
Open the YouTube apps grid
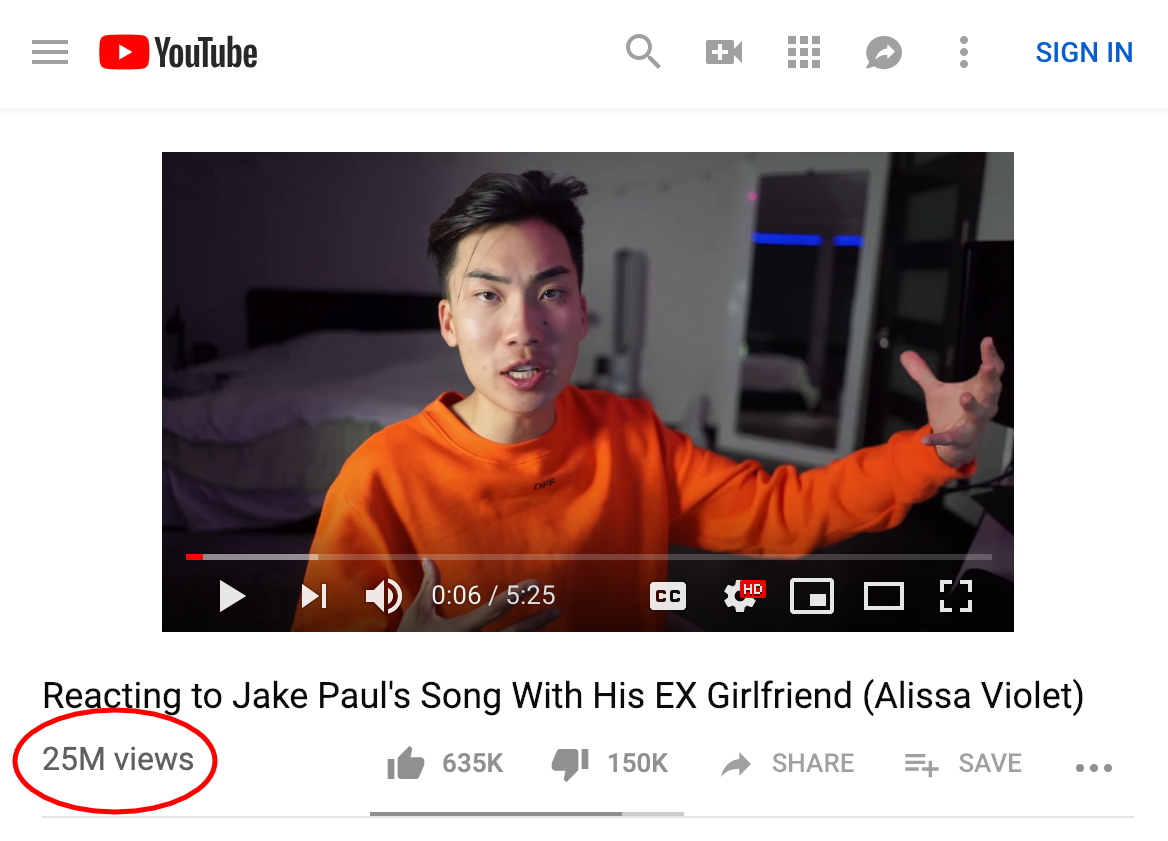[804, 52]
